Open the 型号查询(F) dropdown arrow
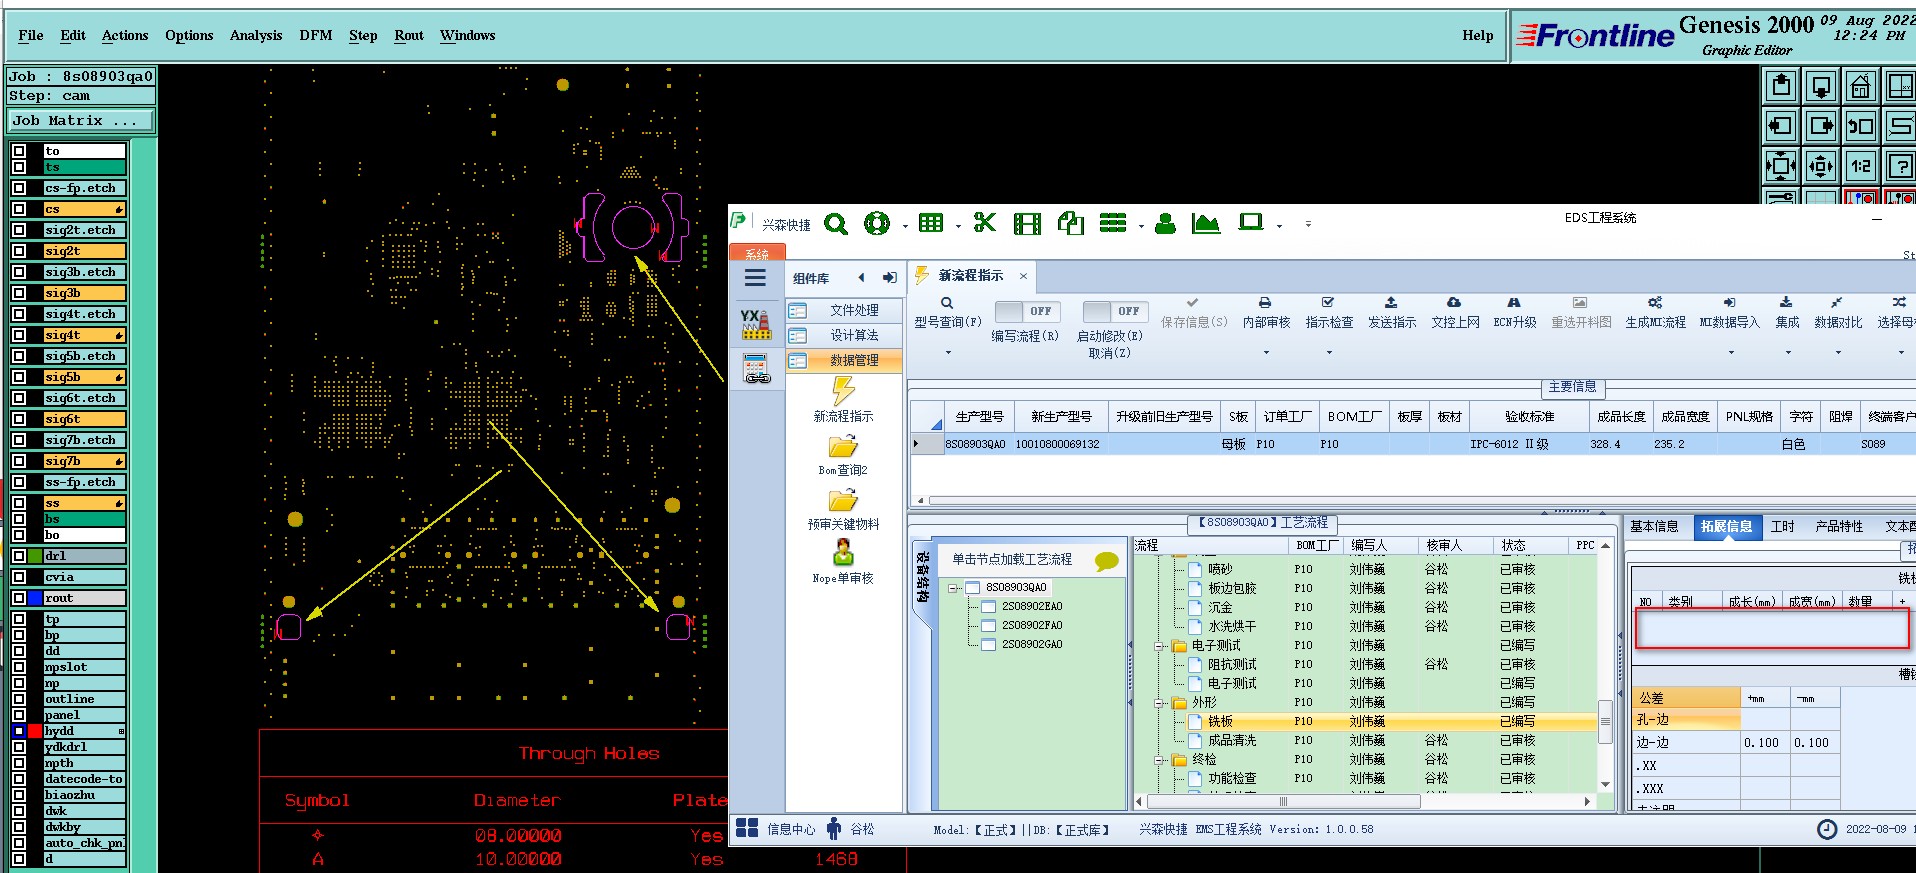 [948, 352]
